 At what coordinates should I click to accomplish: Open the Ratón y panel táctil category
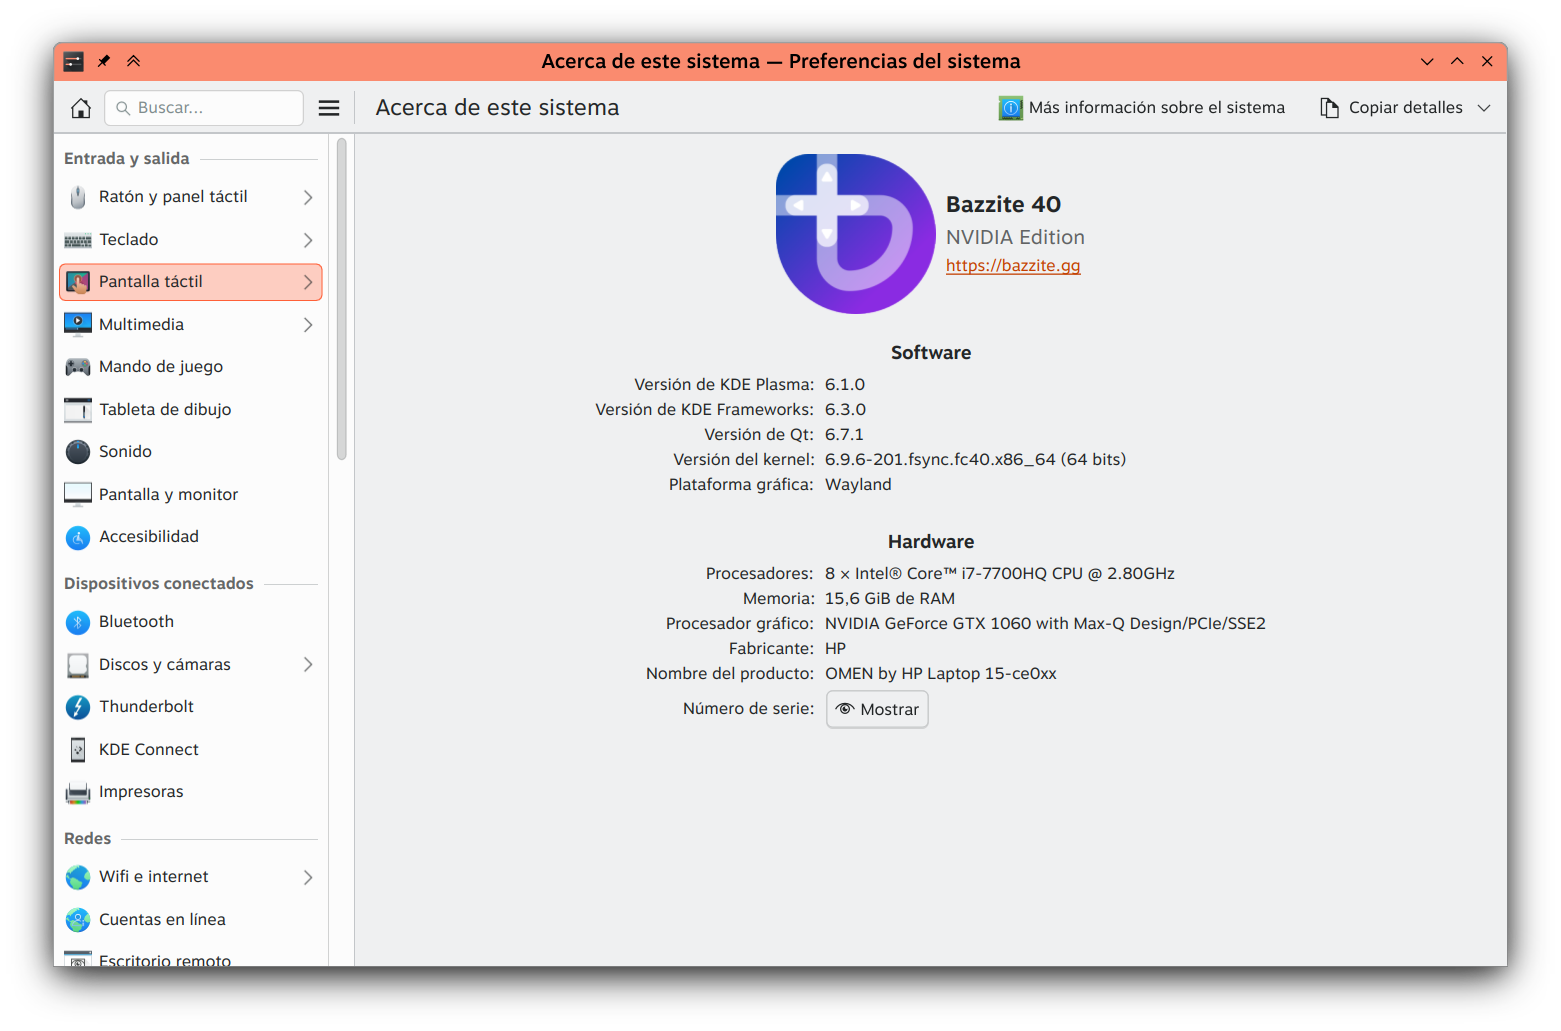191,197
